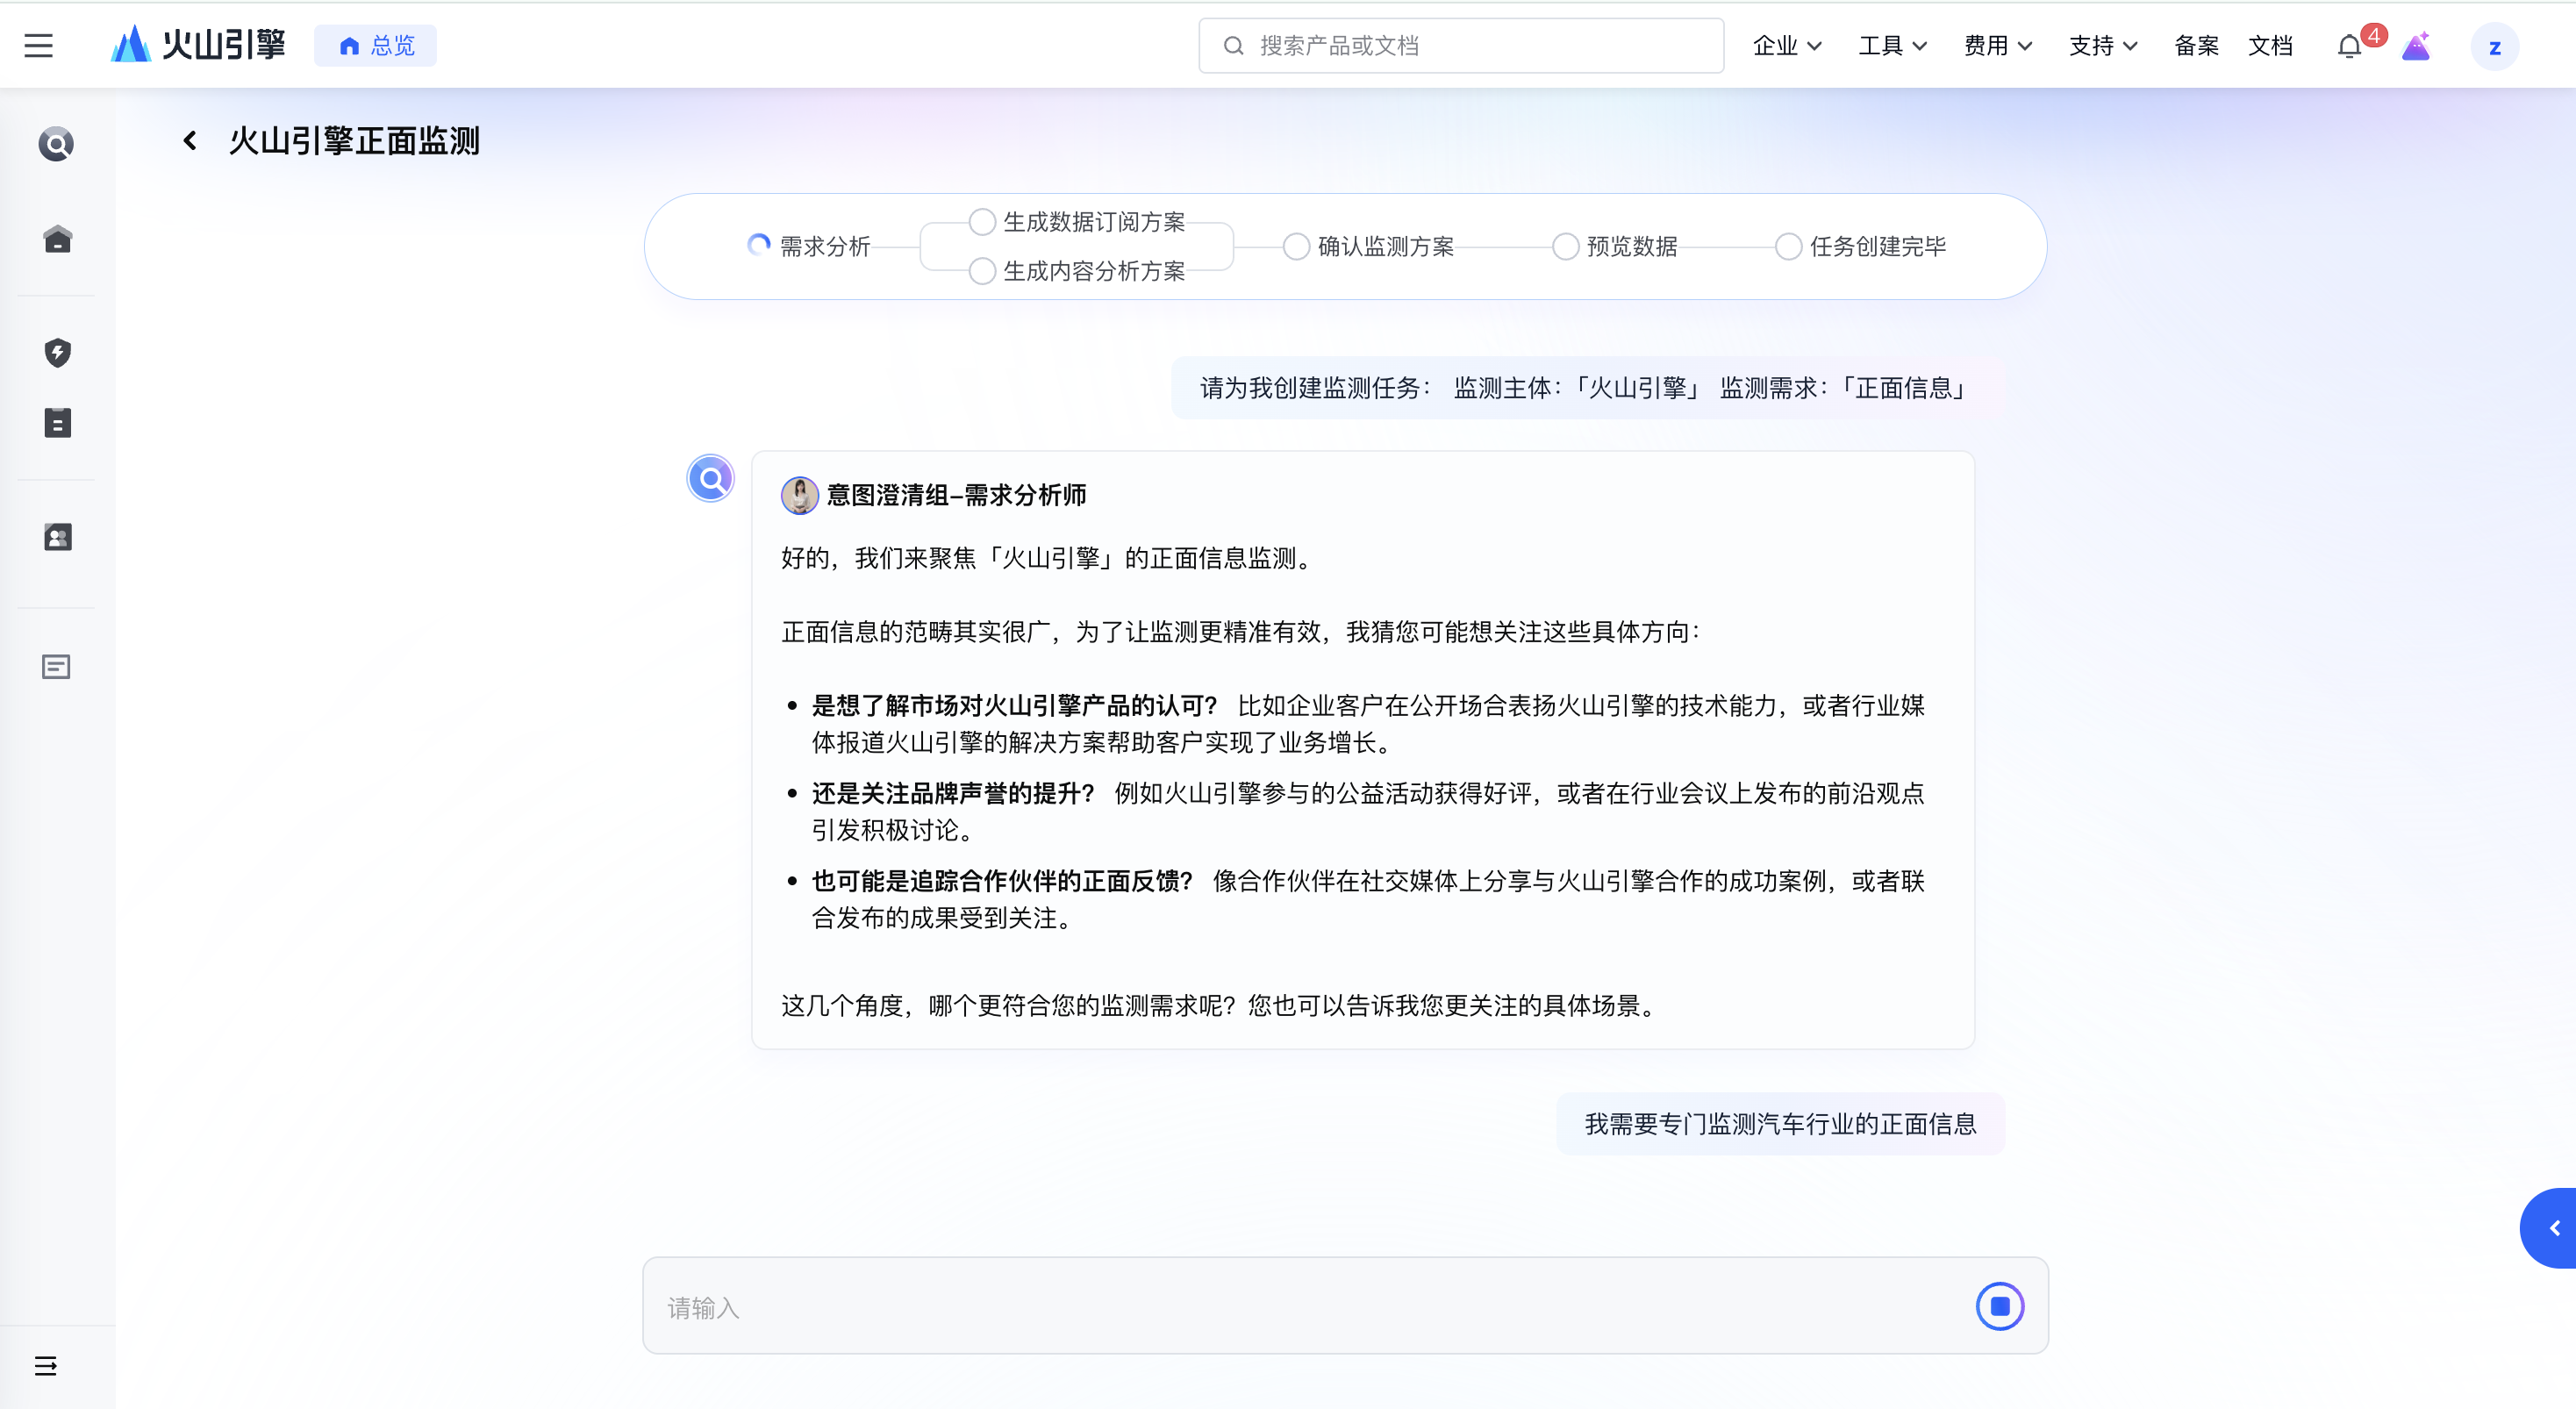Click the purple AI assistant icon in header
The height and width of the screenshot is (1409, 2576).
pos(2416,46)
